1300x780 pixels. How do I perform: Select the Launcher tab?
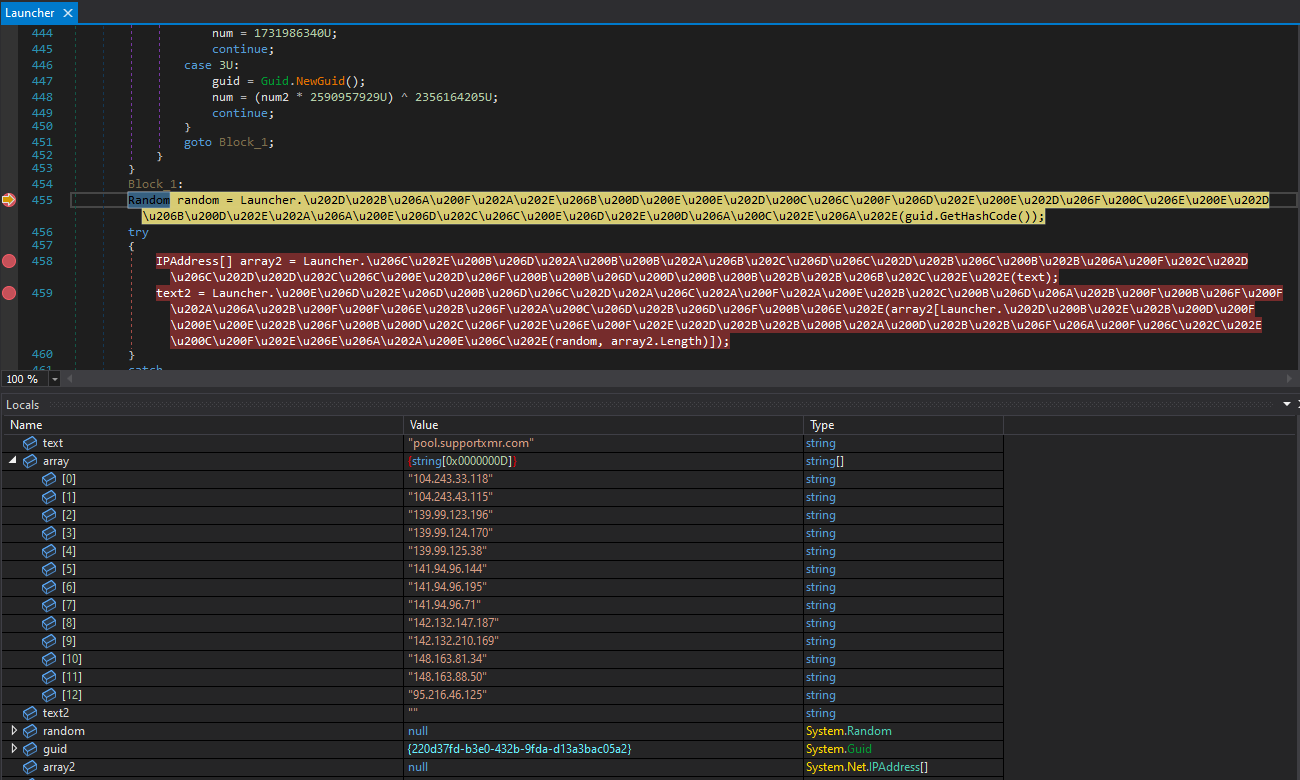click(x=30, y=13)
